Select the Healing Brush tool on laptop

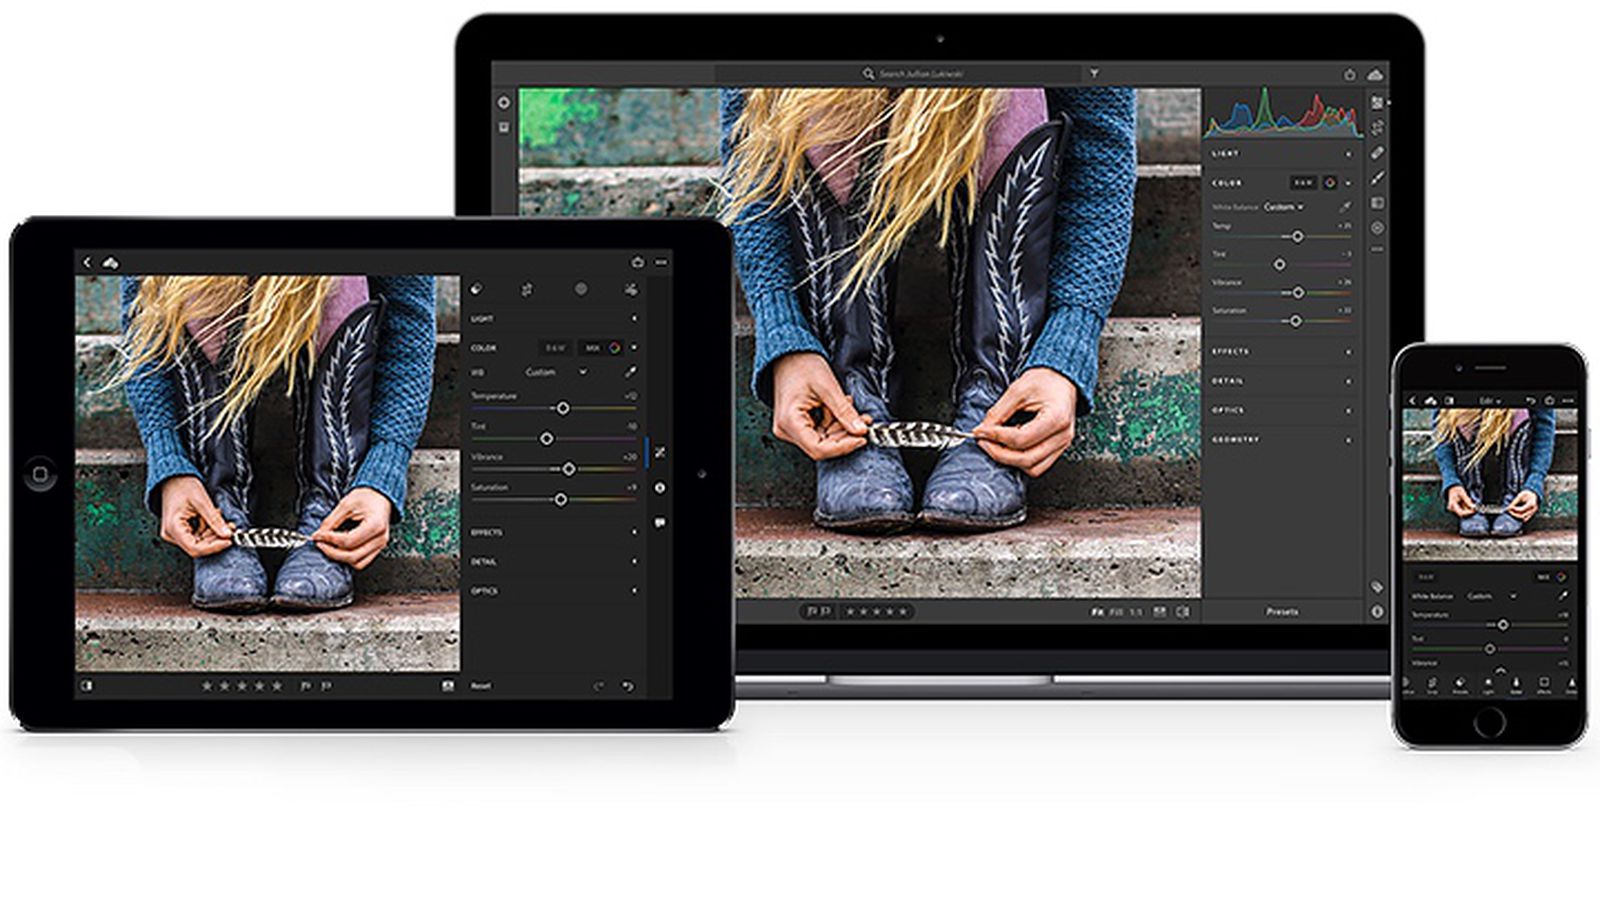click(x=1377, y=153)
